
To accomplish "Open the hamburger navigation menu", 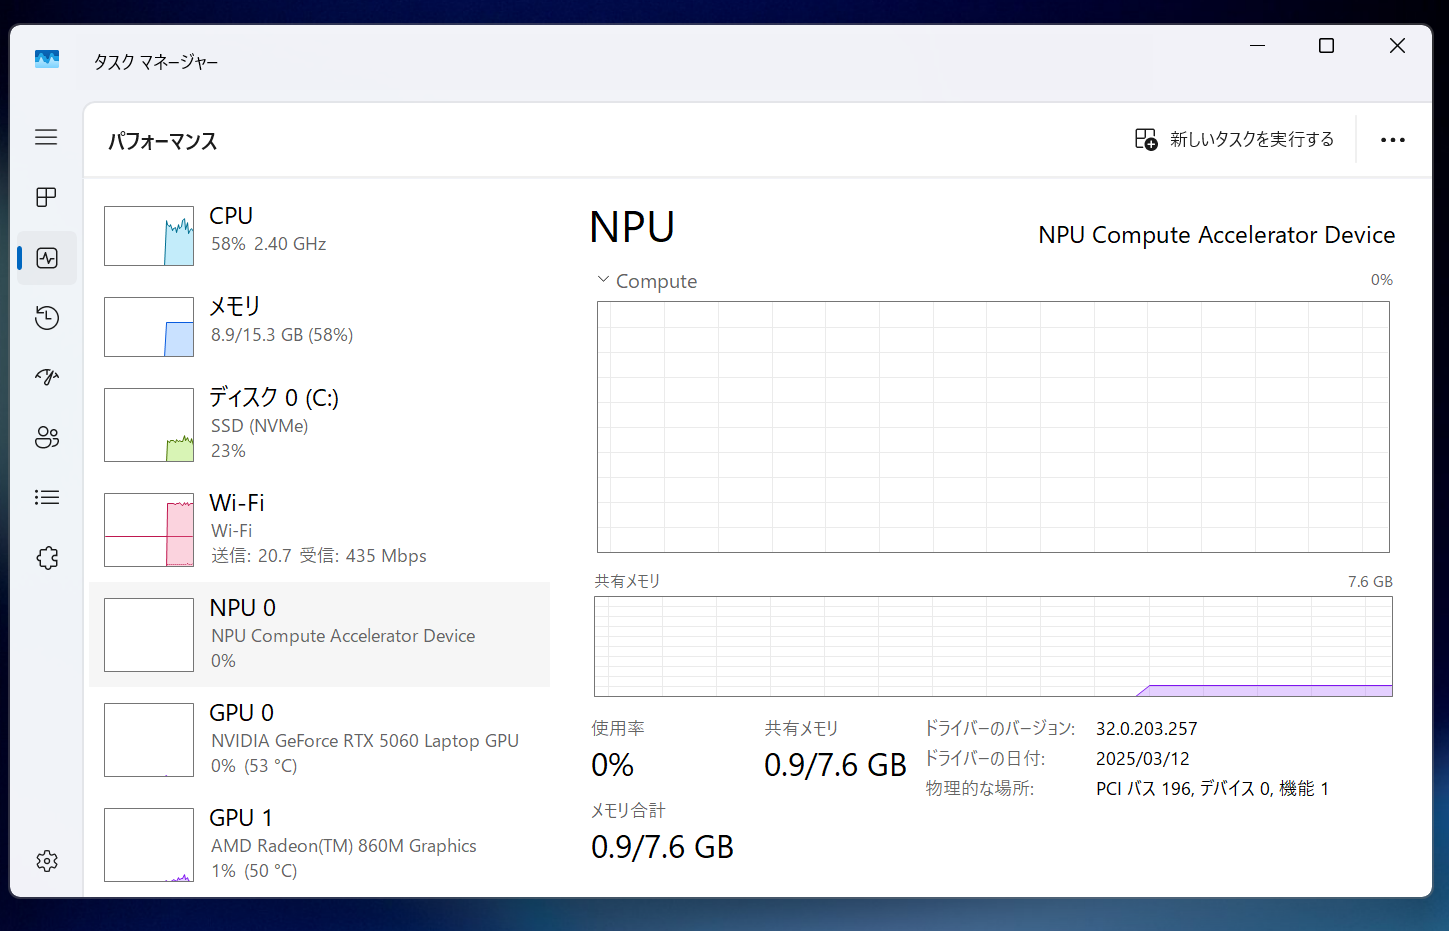I will 46,137.
